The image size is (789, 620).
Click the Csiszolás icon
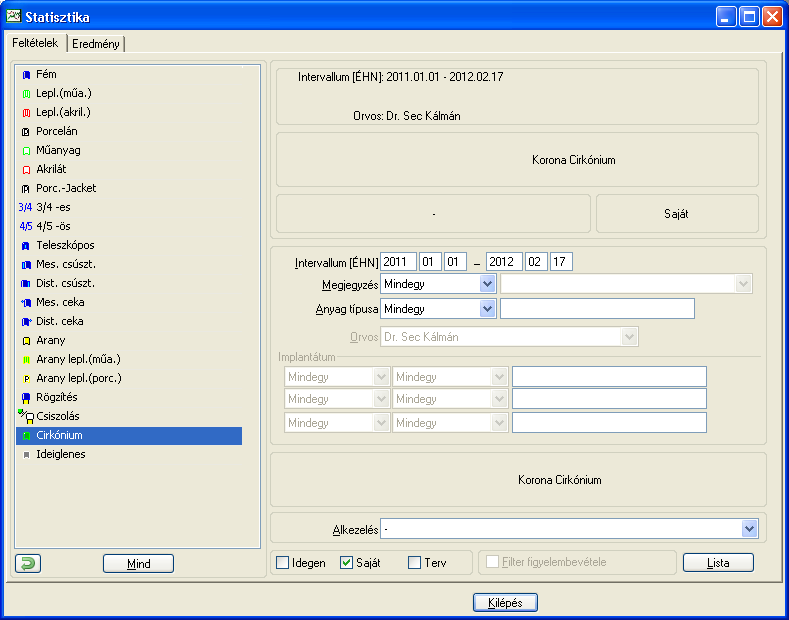click(26, 417)
